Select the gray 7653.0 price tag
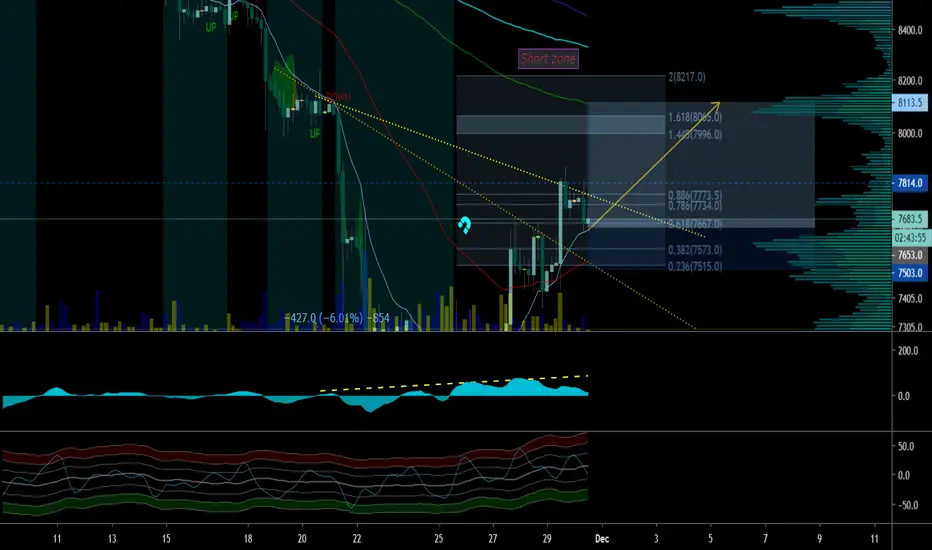 (x=909, y=255)
